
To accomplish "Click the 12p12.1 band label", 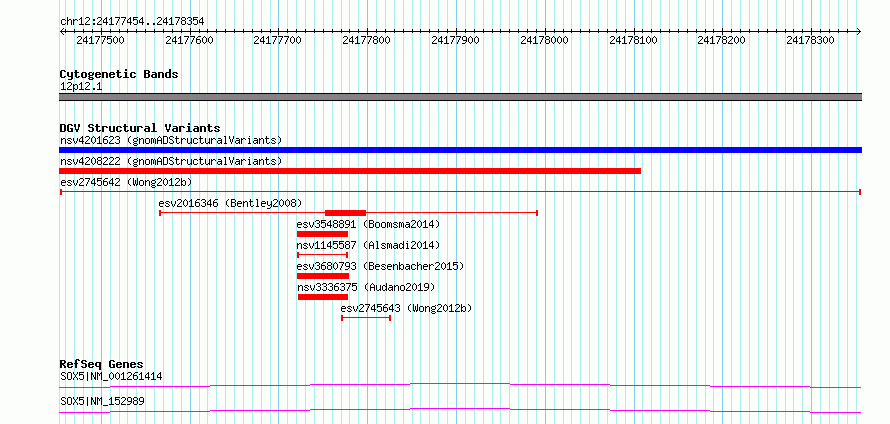I will click(x=81, y=87).
